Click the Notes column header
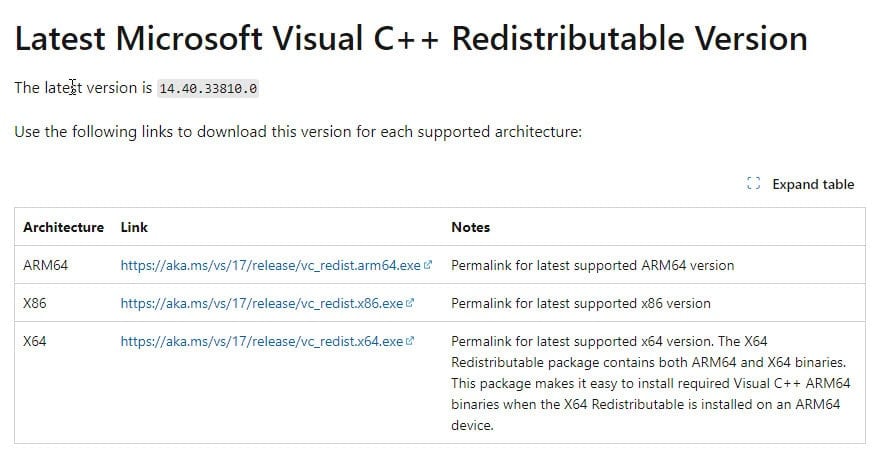 (x=470, y=227)
